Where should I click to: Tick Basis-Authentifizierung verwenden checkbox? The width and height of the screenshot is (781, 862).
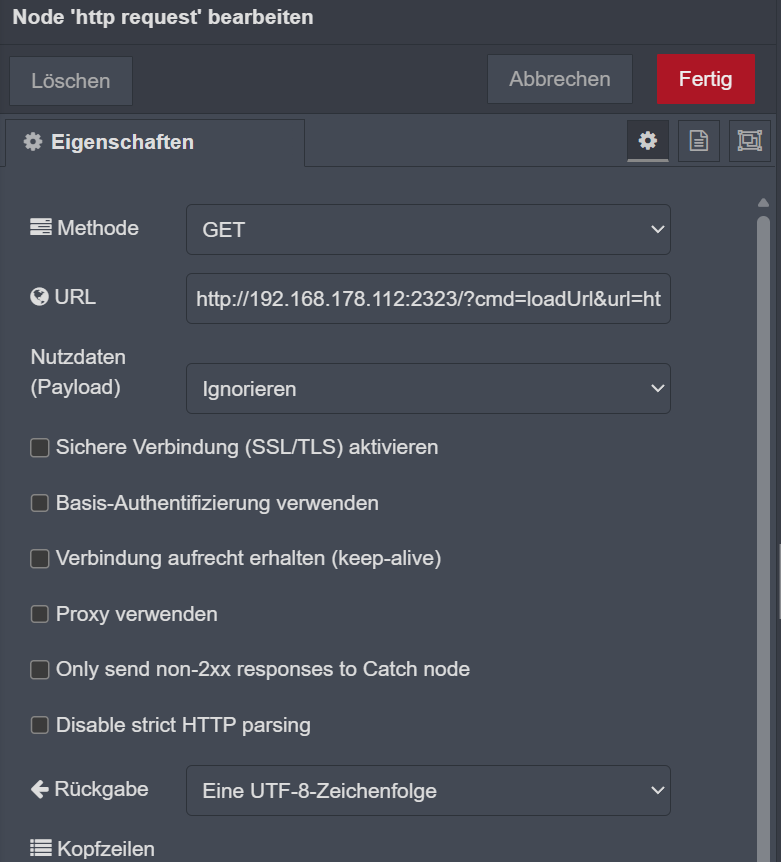click(x=40, y=503)
